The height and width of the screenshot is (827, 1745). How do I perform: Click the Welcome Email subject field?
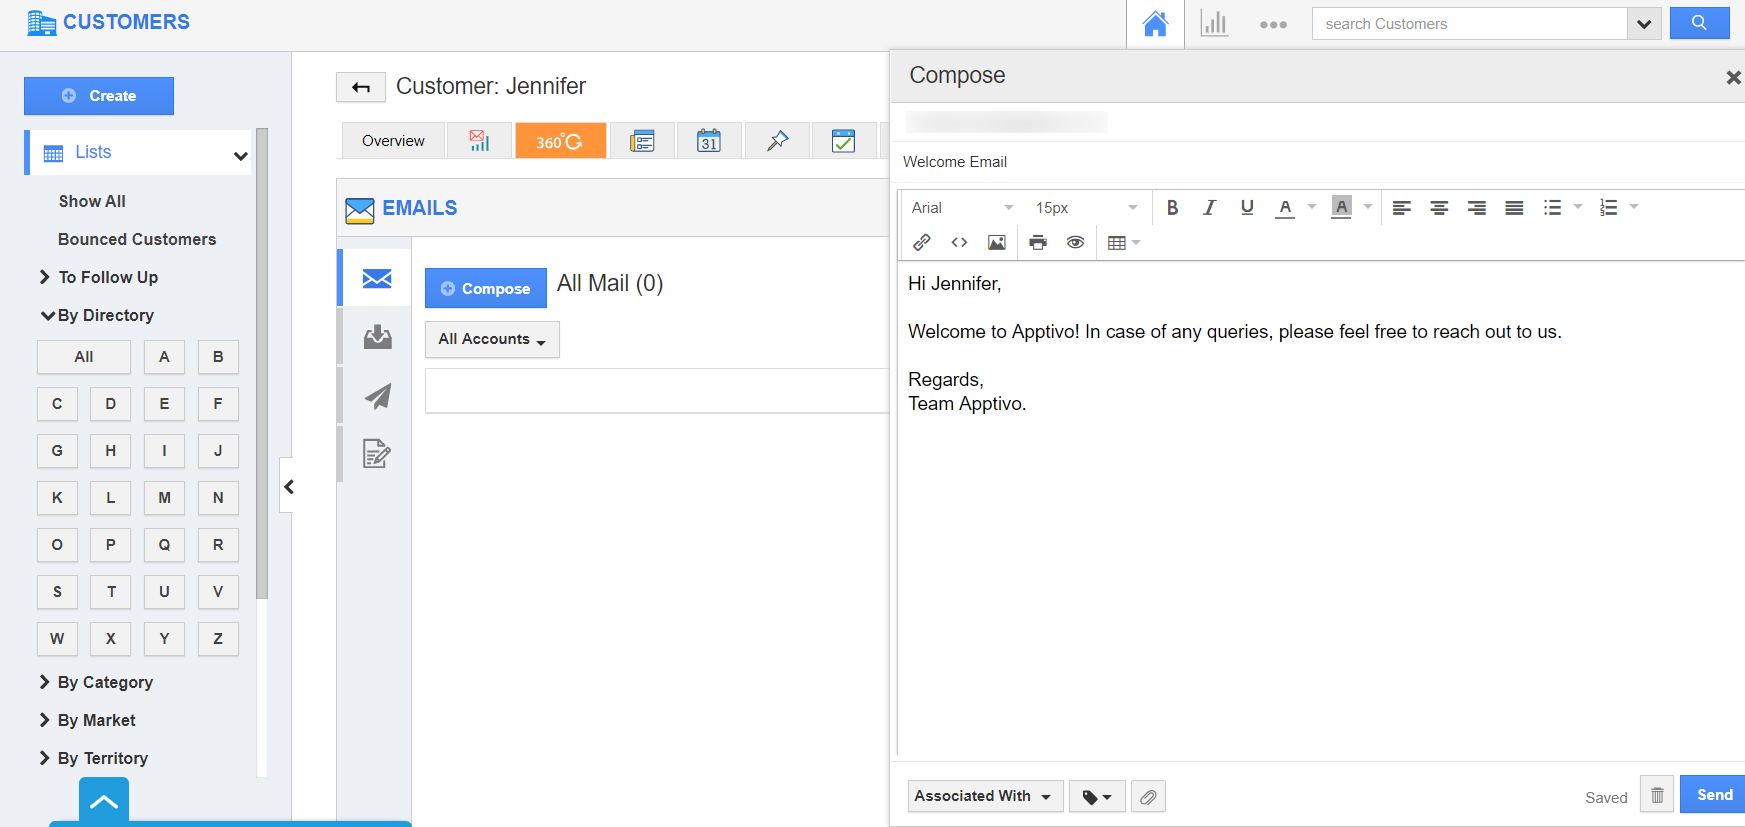coord(1320,162)
